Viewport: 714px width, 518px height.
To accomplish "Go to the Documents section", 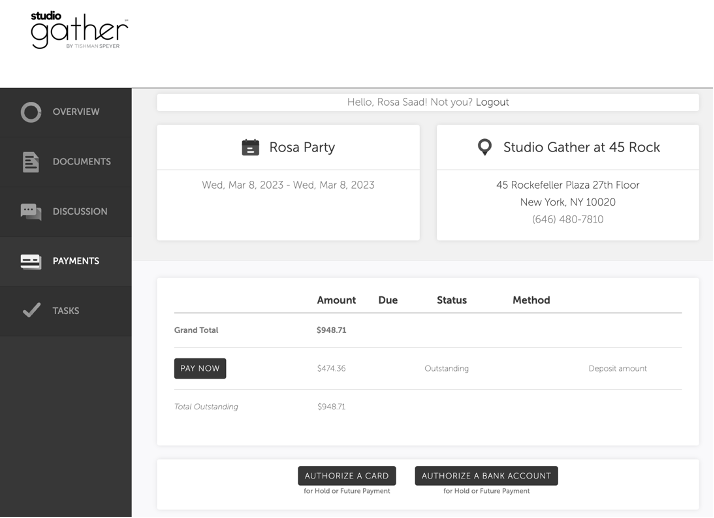I will (81, 162).
